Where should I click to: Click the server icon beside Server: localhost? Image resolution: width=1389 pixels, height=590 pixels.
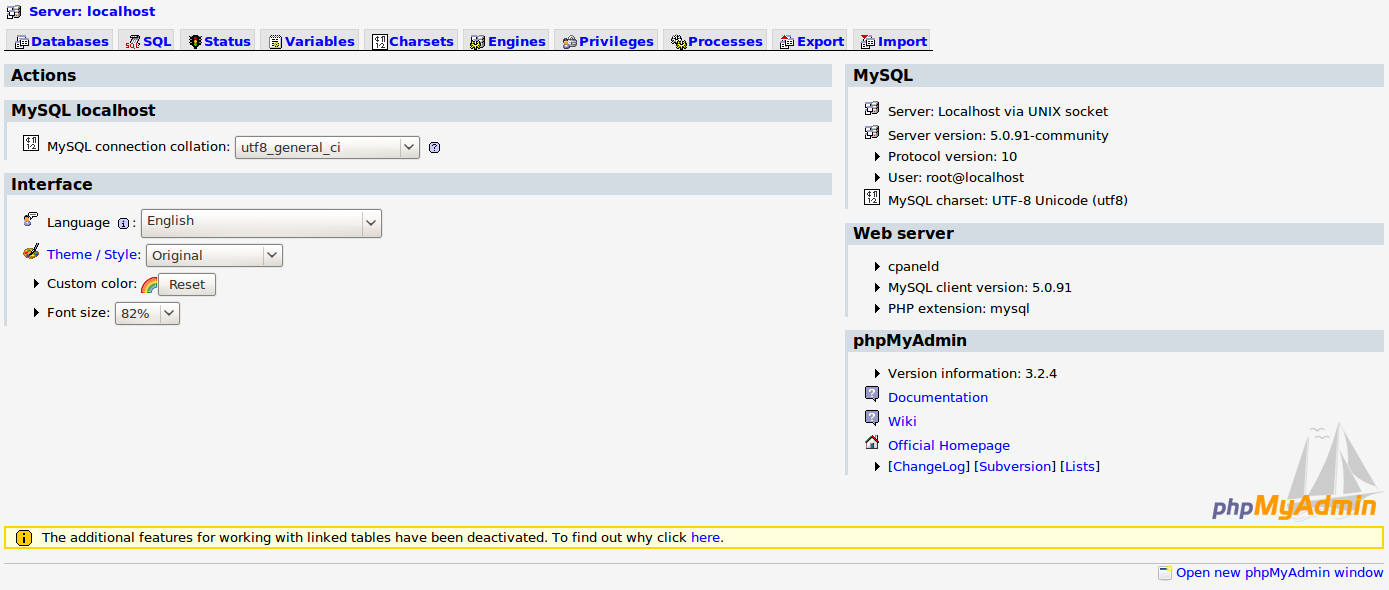(x=14, y=12)
